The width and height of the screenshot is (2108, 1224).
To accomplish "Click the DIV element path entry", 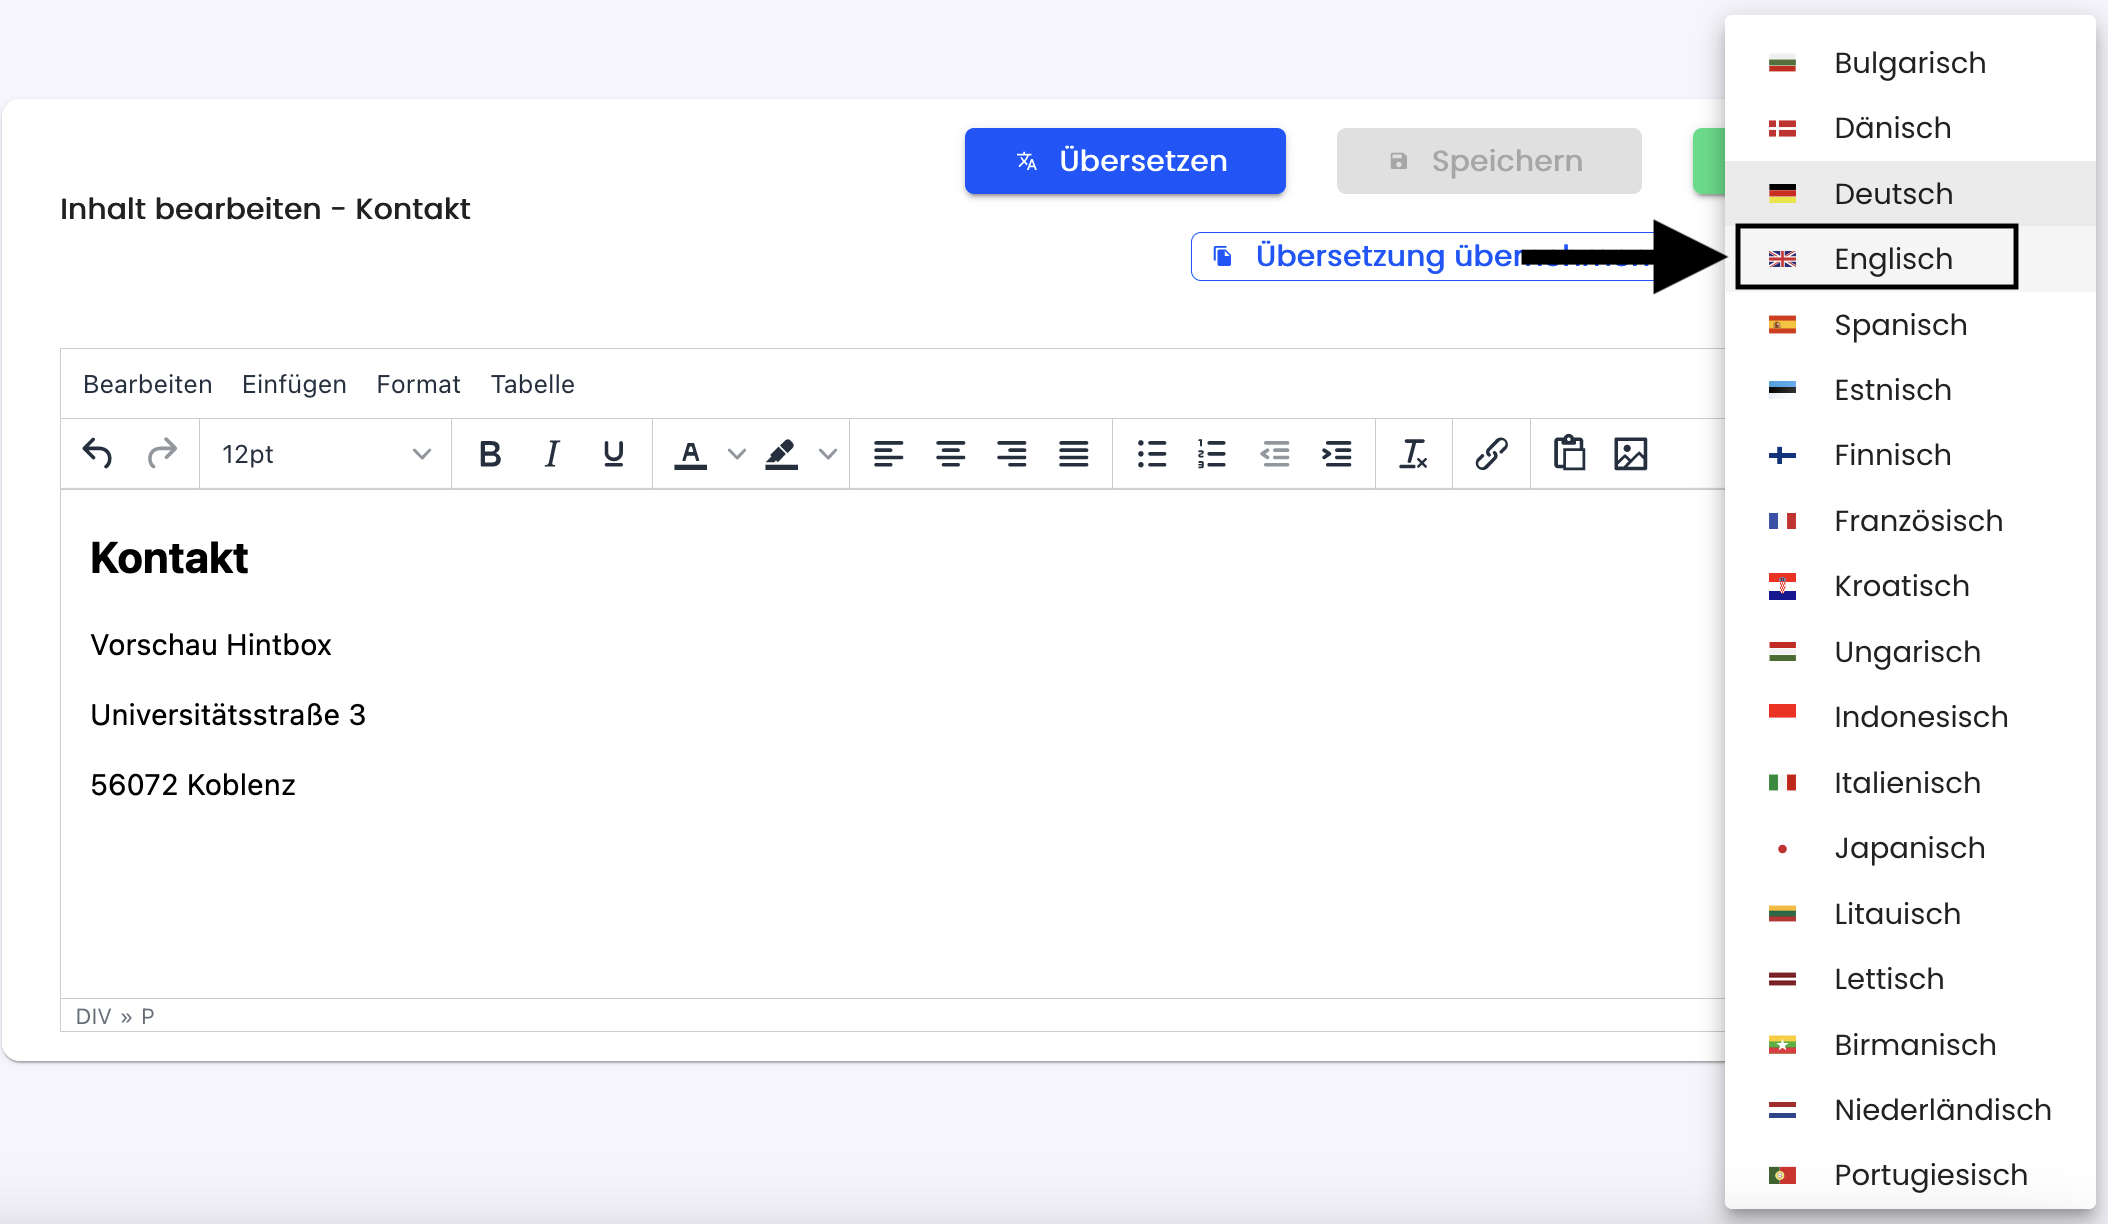I will 93,1016.
